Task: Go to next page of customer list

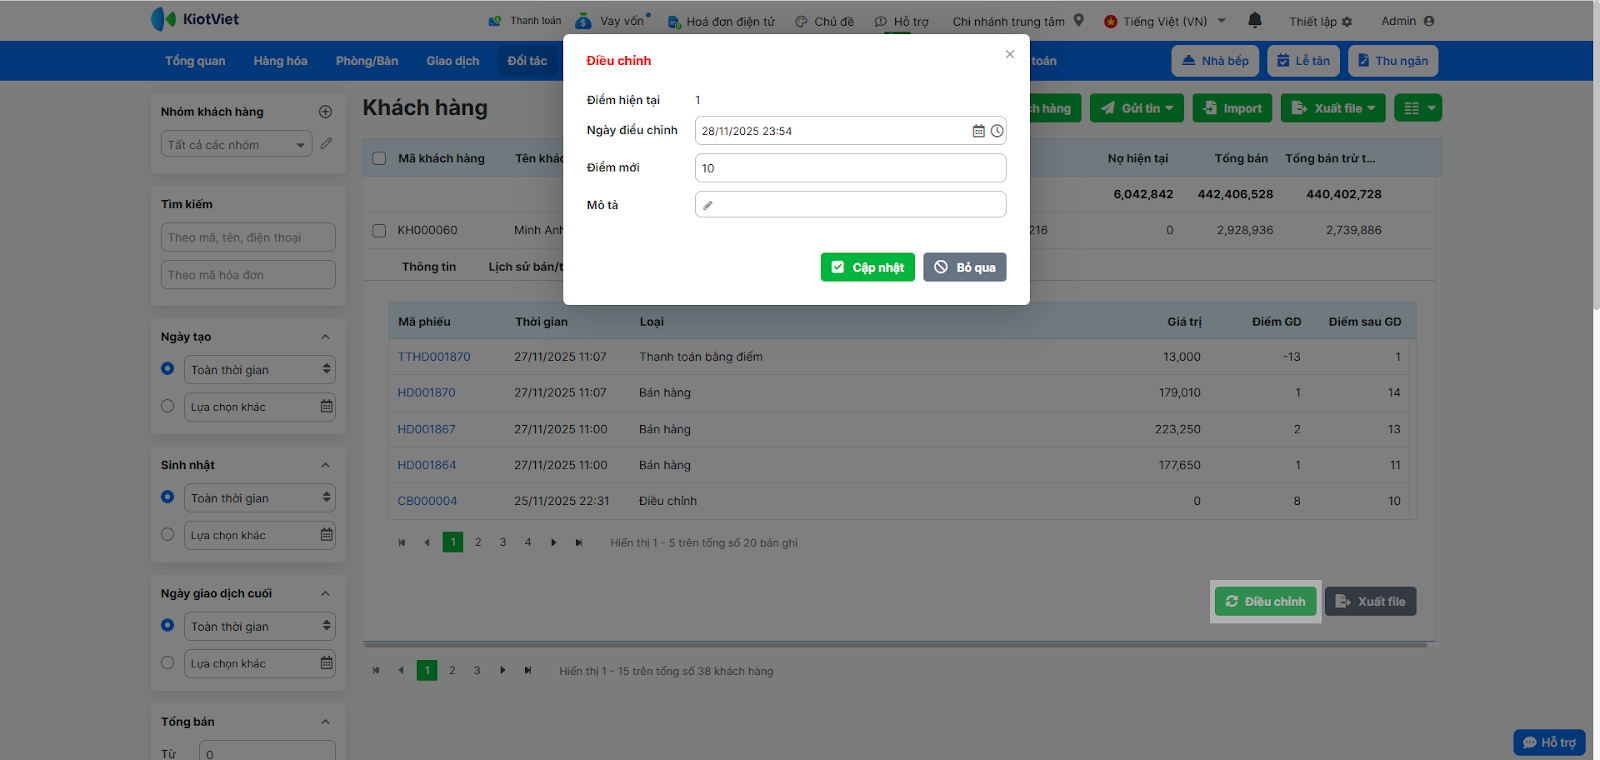Action: coord(503,671)
